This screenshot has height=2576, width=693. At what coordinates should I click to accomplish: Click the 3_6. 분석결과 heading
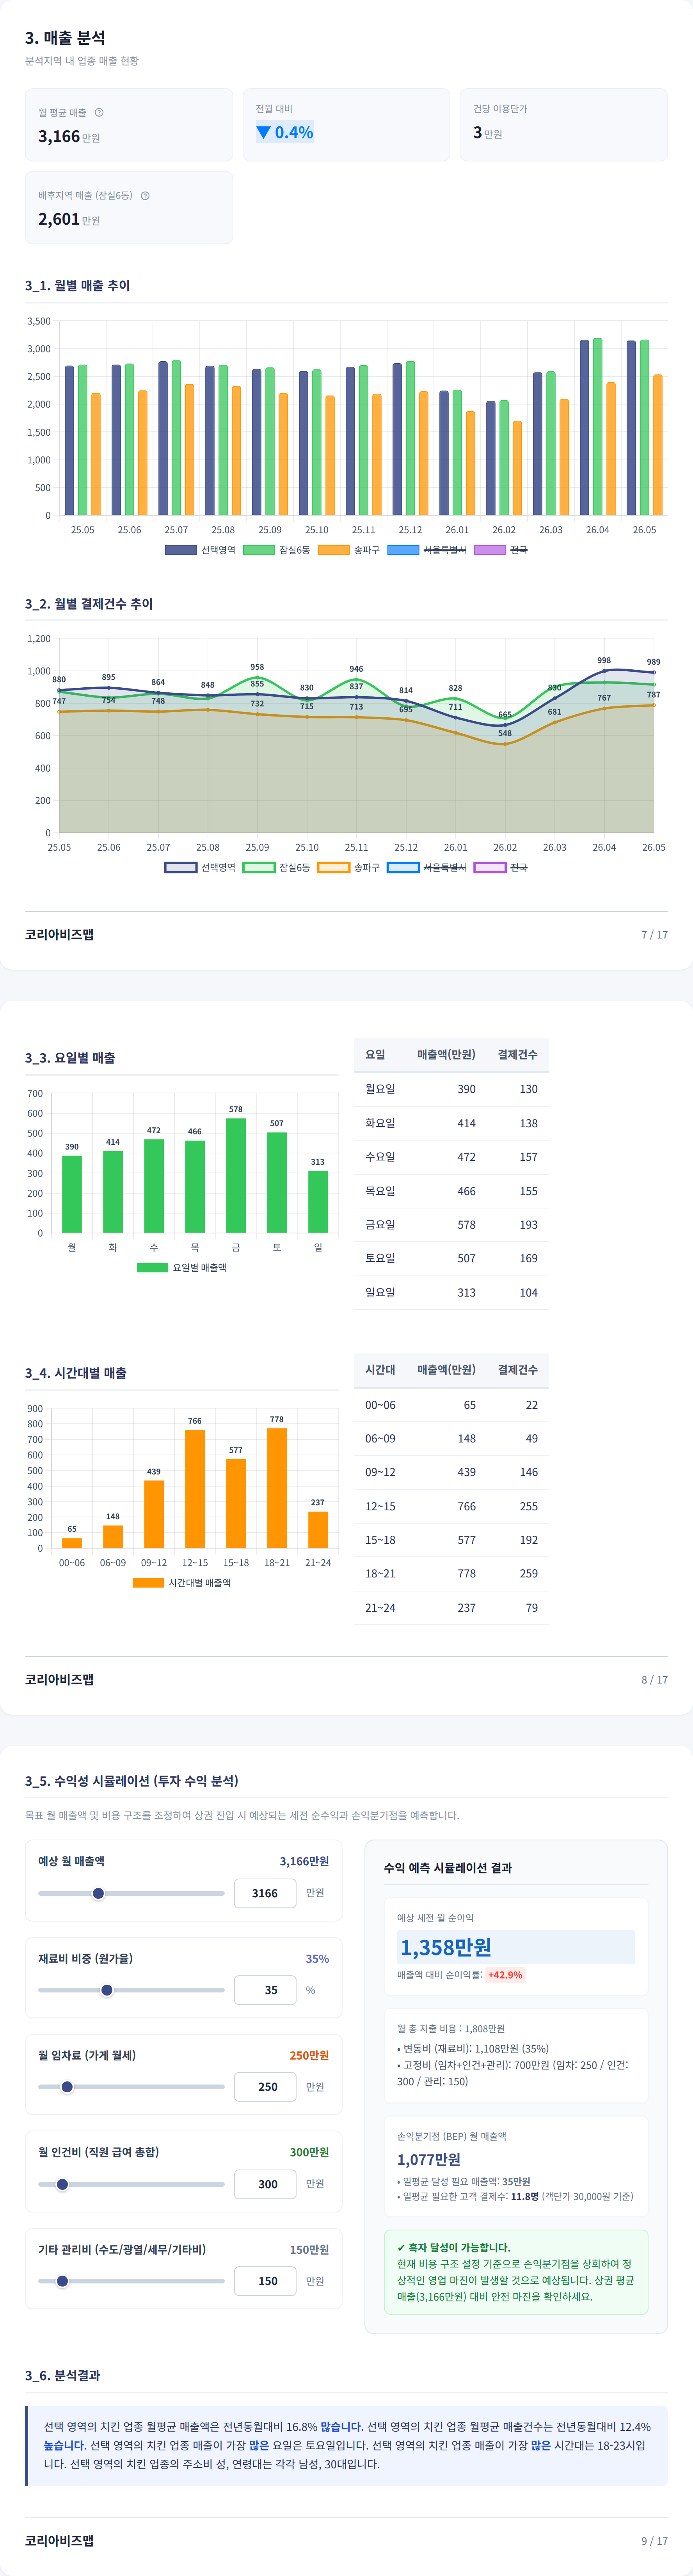(x=62, y=2375)
